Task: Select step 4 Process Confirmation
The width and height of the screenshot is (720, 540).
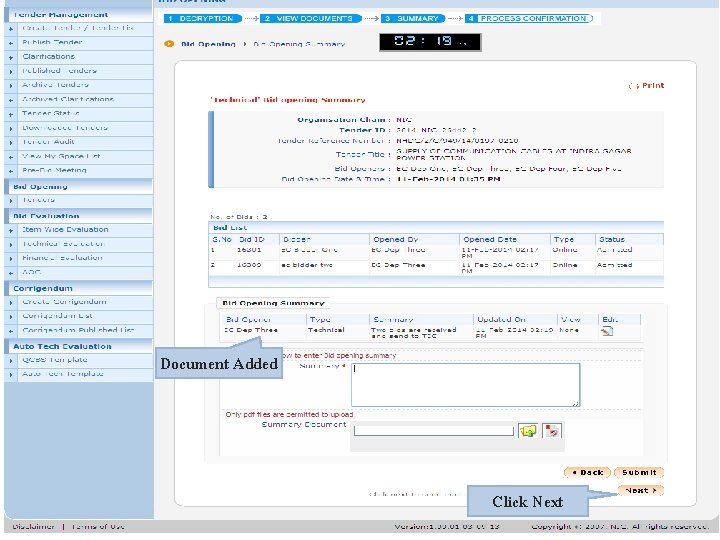Action: 529,18
